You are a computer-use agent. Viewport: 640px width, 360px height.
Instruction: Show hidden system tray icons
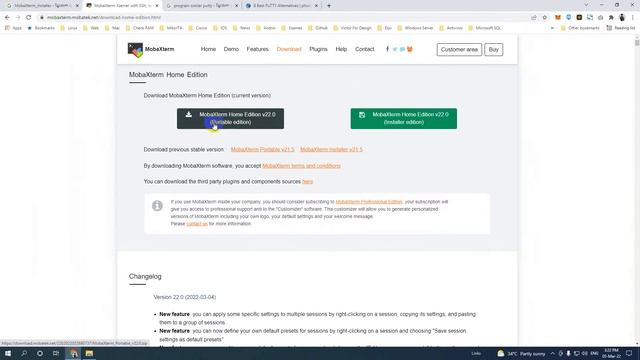pyautogui.click(x=552, y=353)
